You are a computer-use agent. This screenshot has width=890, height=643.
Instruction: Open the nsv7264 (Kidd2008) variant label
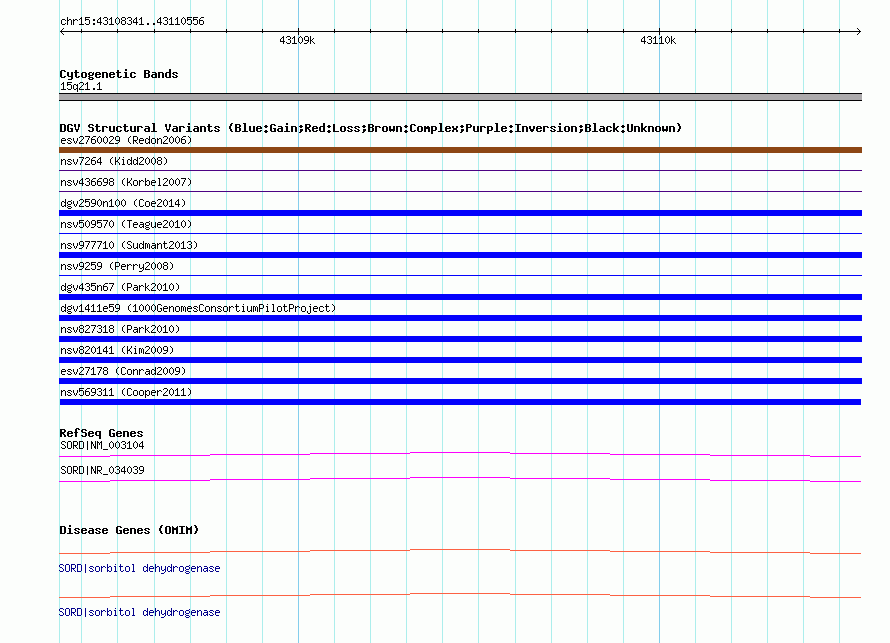pos(114,161)
